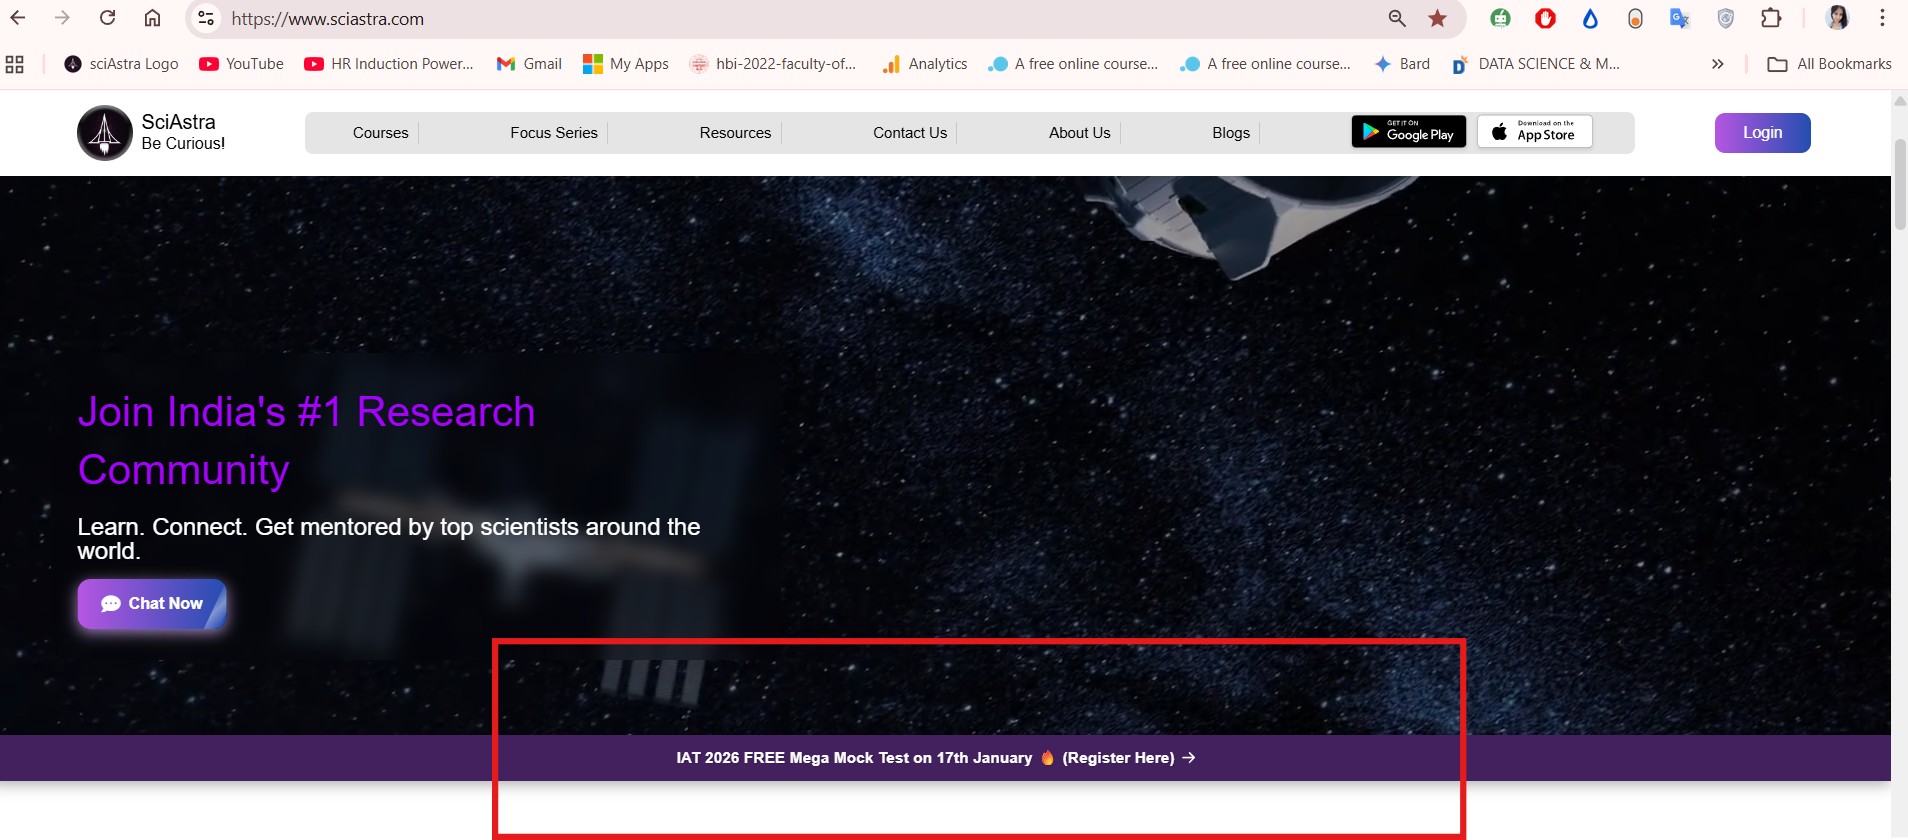
Task: Open the IAT 2026 Register Here link
Action: point(1118,758)
